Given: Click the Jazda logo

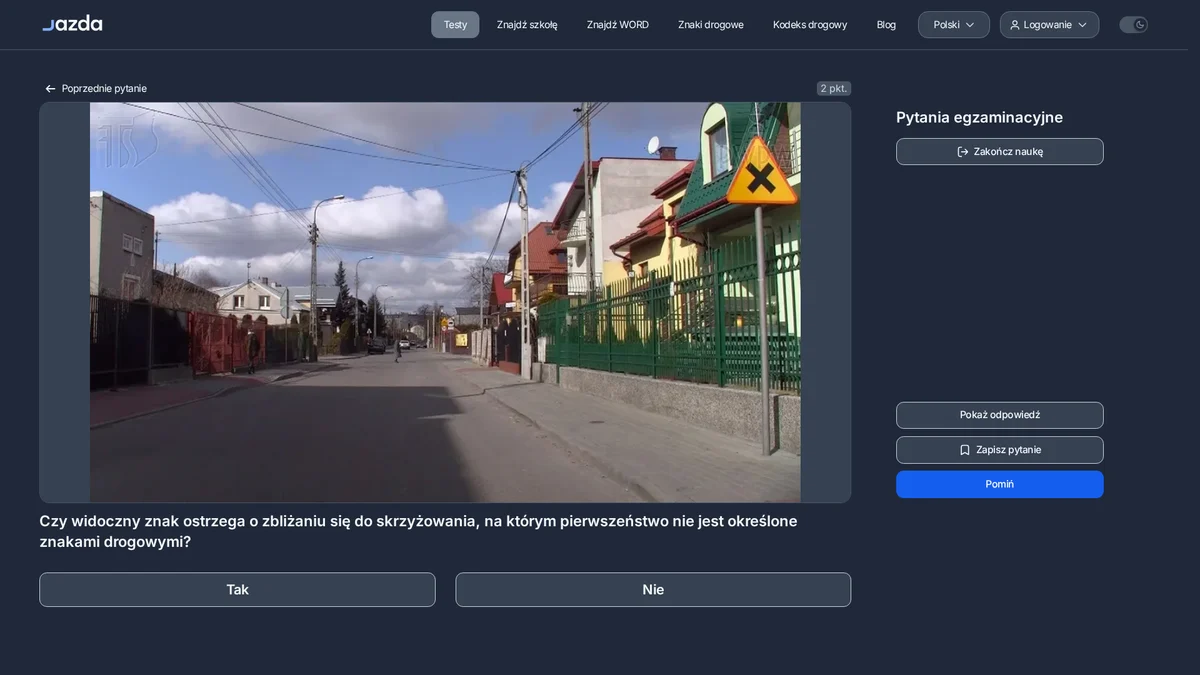Looking at the screenshot, I should (72, 24).
